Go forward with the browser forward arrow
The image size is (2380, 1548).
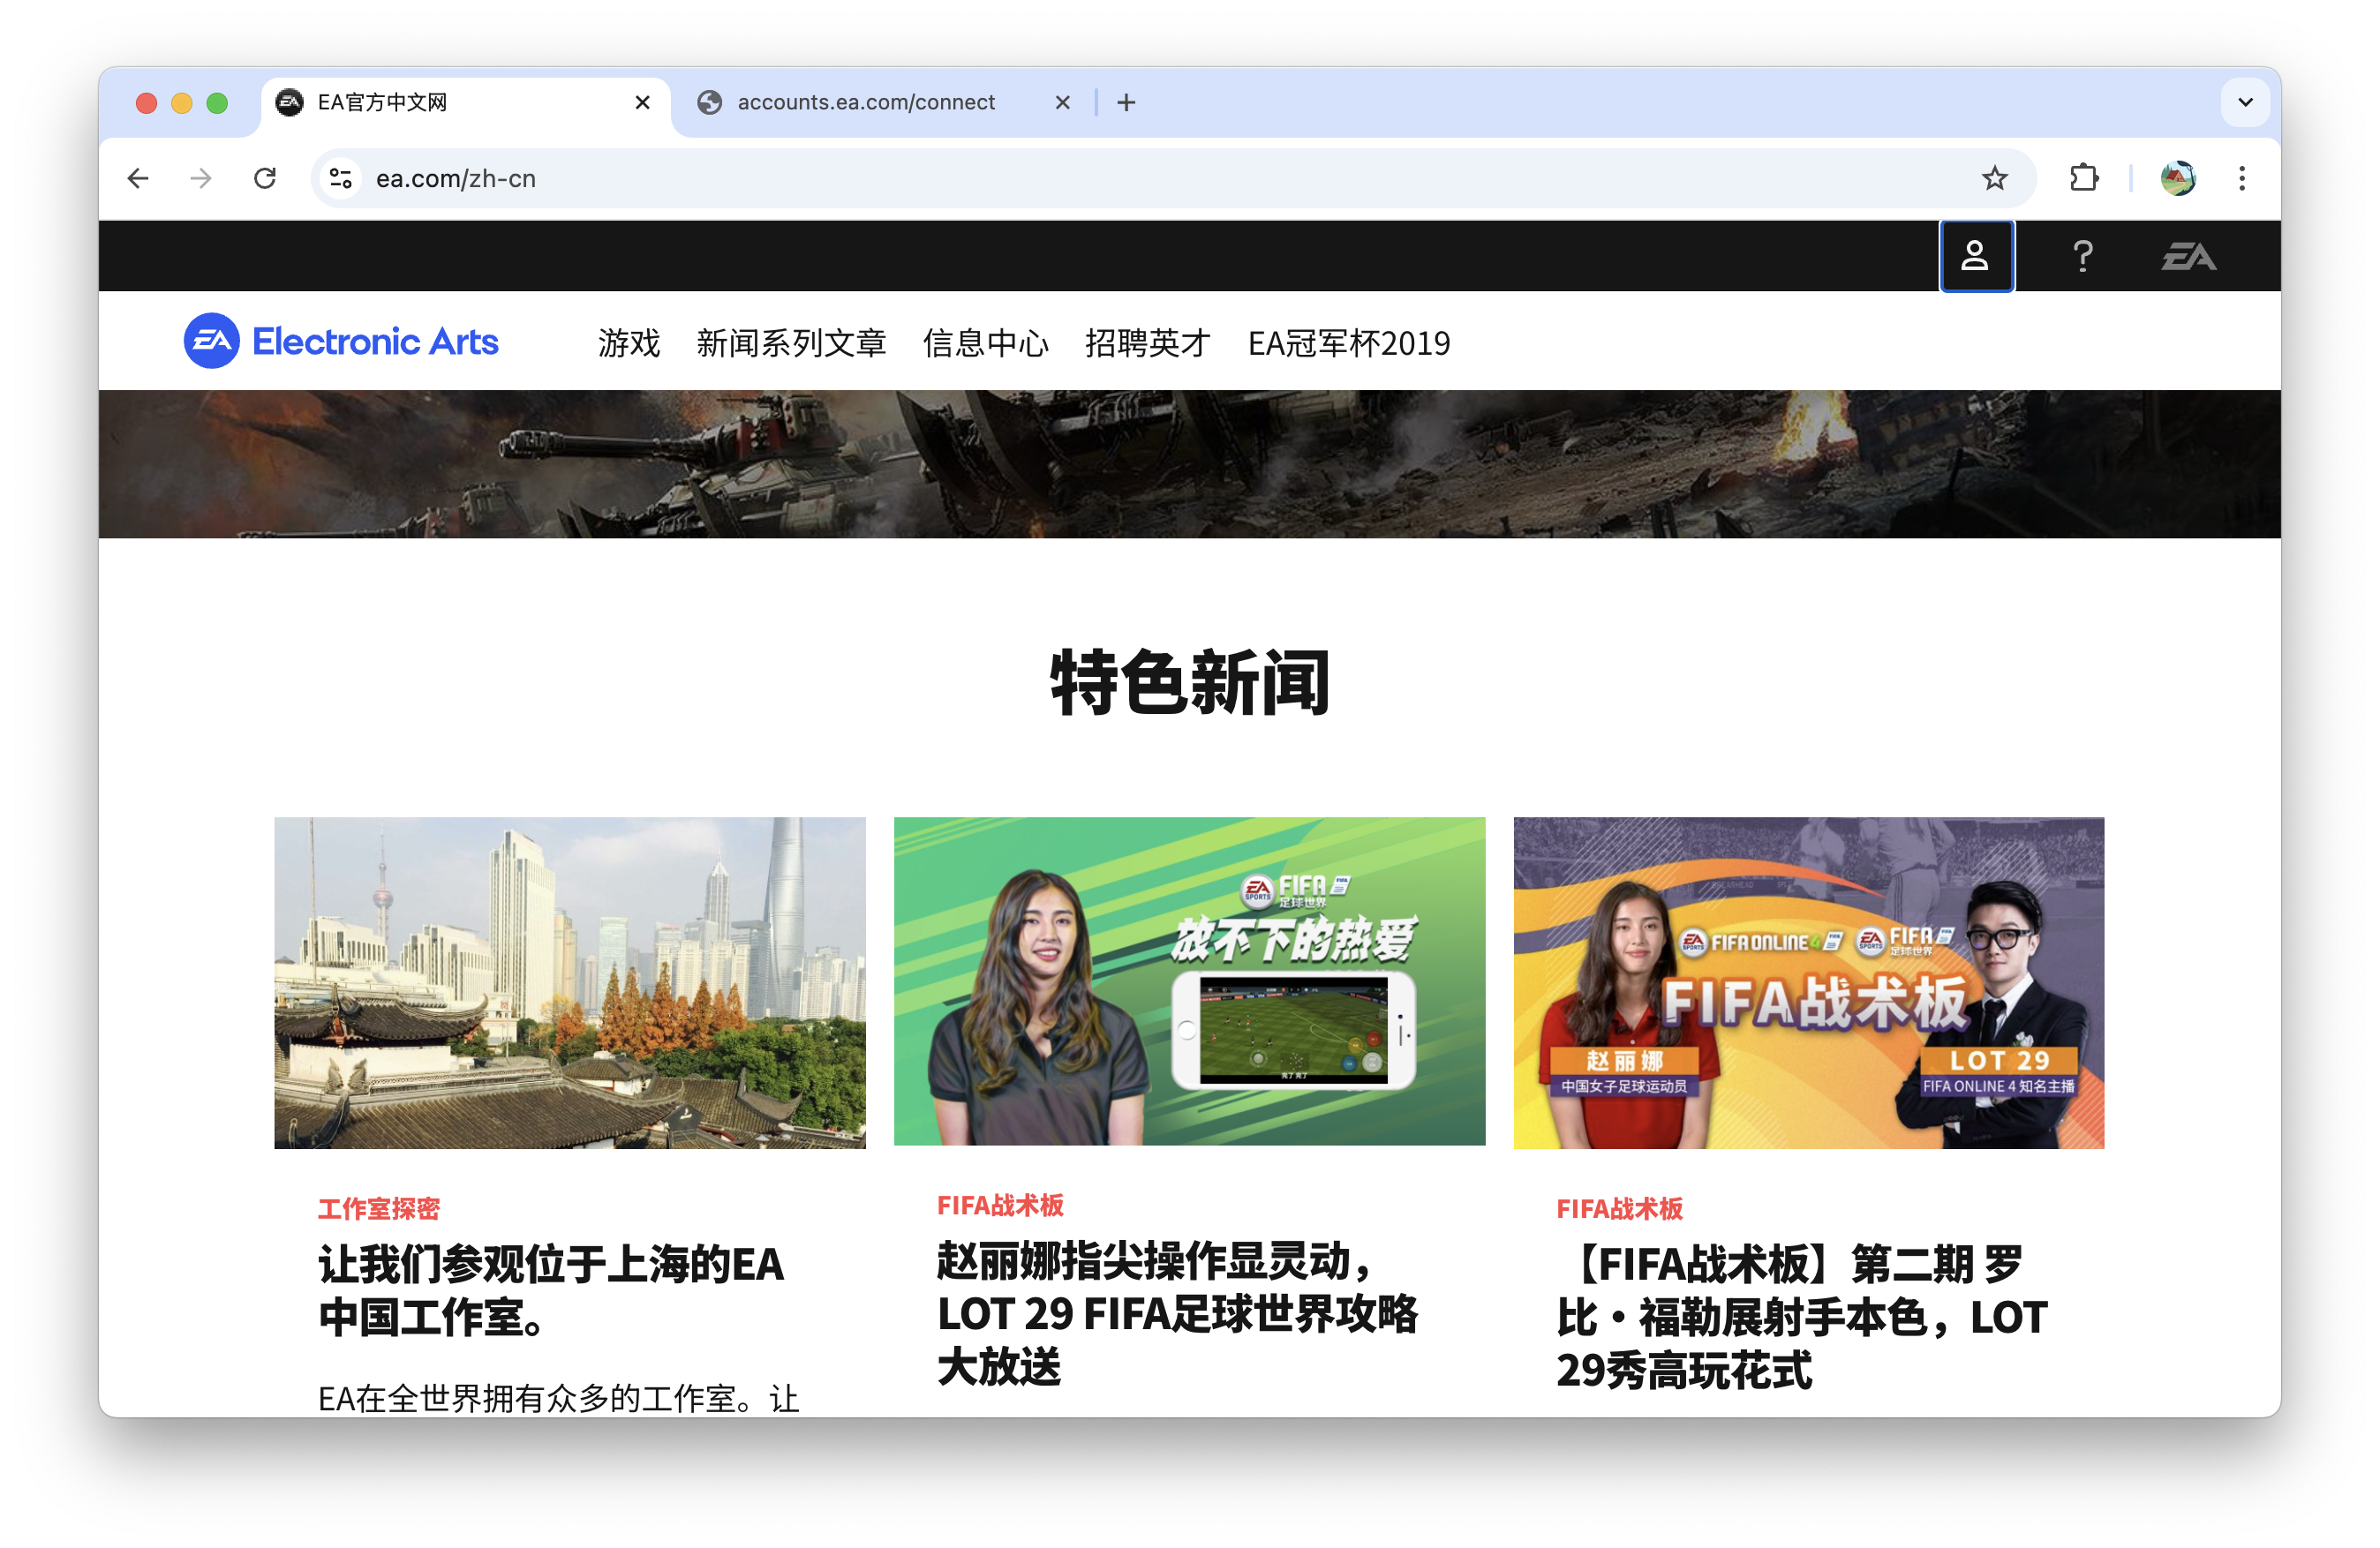pos(201,178)
